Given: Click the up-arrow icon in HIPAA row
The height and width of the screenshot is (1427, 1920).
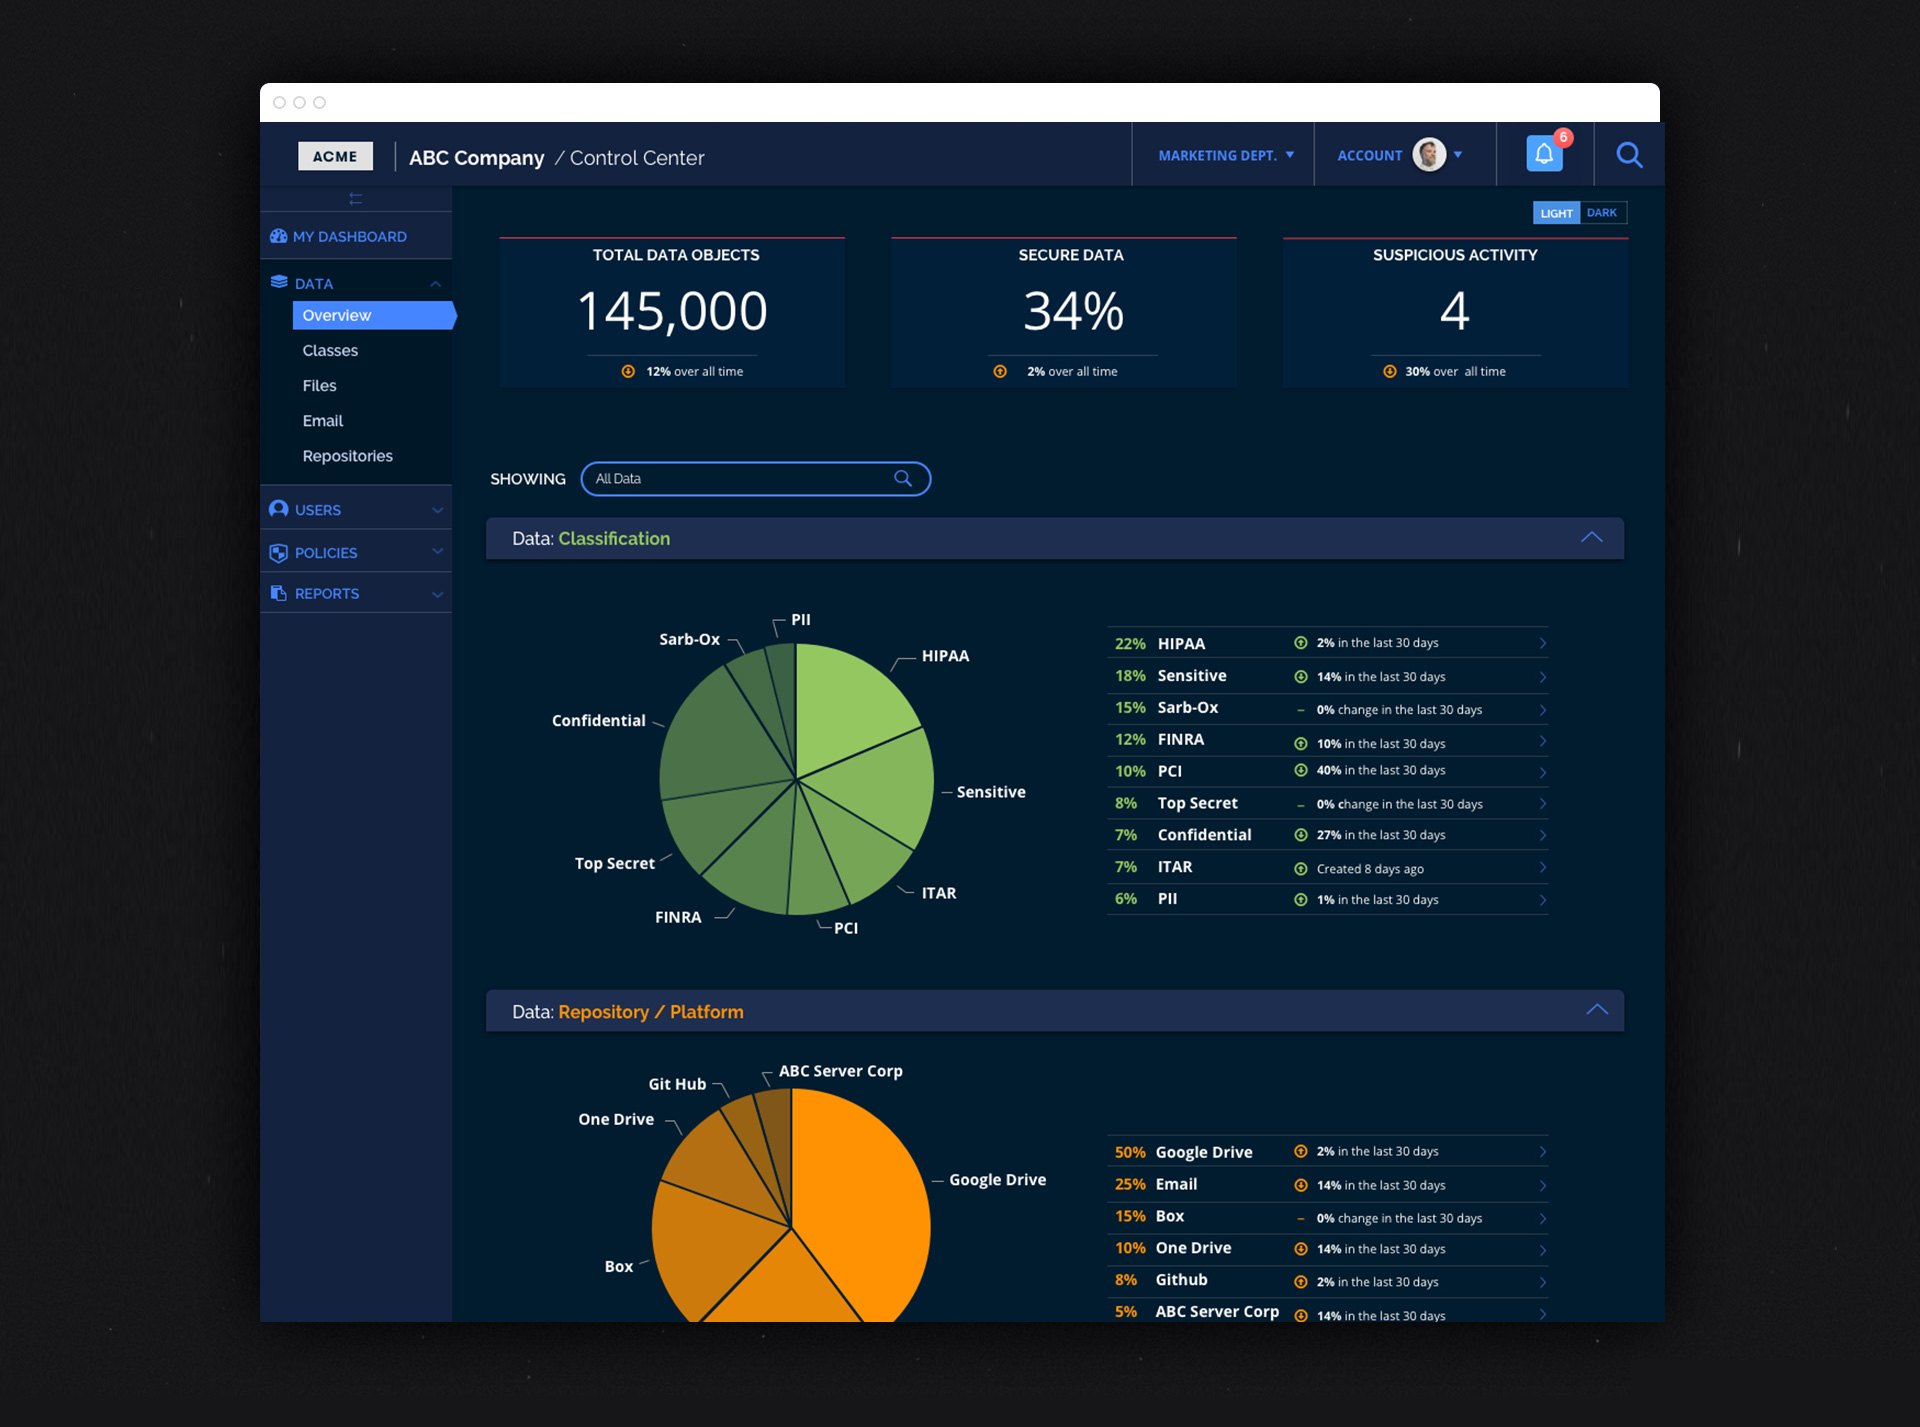Looking at the screenshot, I should pyautogui.click(x=1301, y=643).
